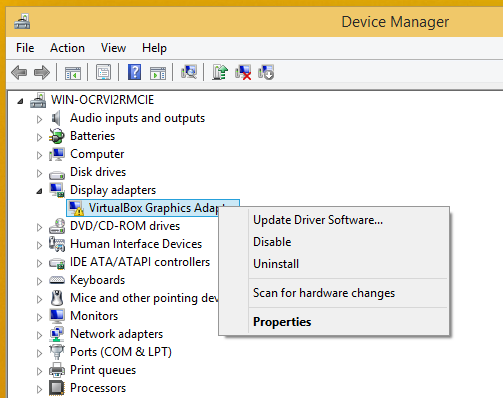This screenshot has width=503, height=398.
Task: Click the Forward arrow toolbar icon
Action: (42, 72)
